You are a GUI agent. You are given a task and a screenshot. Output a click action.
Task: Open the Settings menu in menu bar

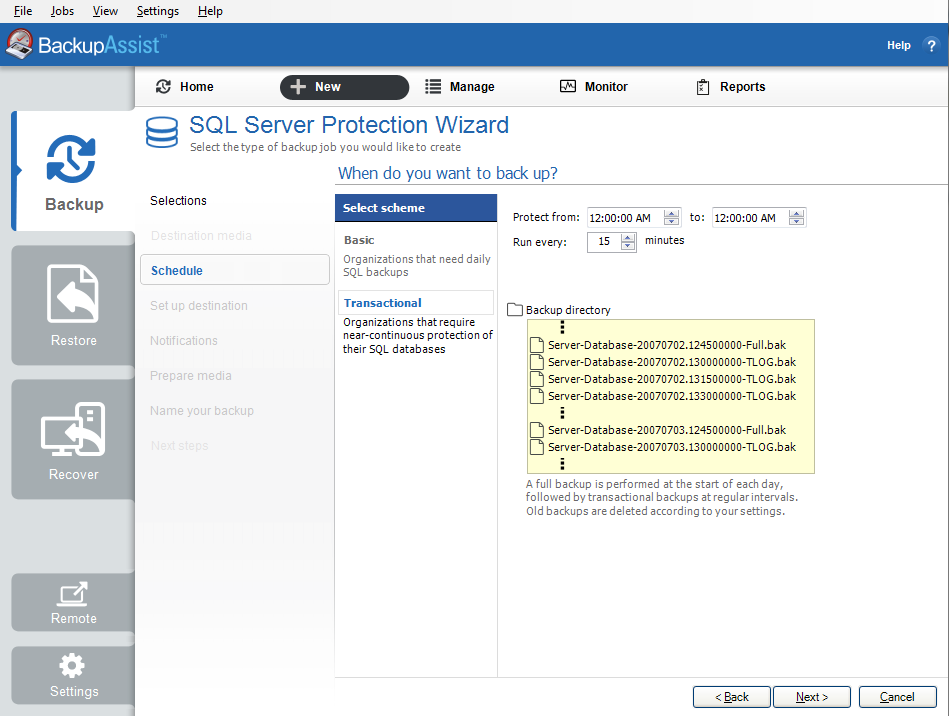point(157,11)
